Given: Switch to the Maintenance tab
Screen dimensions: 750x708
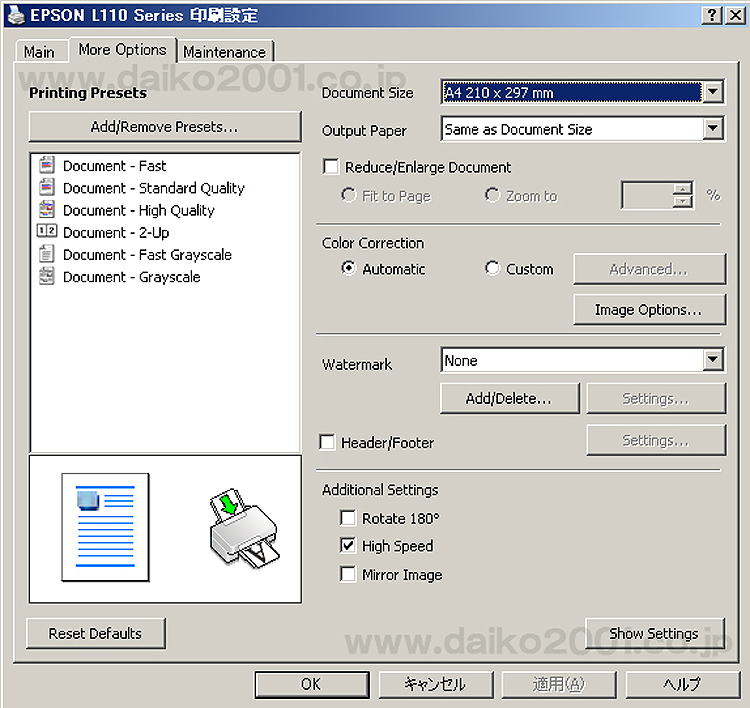Looking at the screenshot, I should tap(224, 51).
